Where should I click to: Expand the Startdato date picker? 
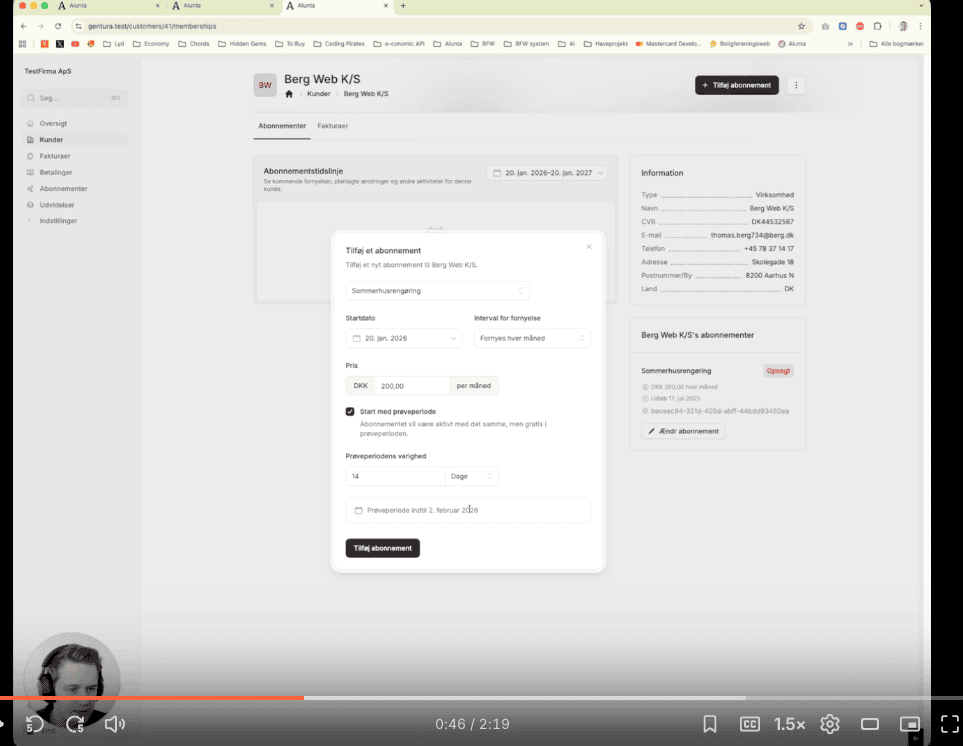tap(404, 339)
